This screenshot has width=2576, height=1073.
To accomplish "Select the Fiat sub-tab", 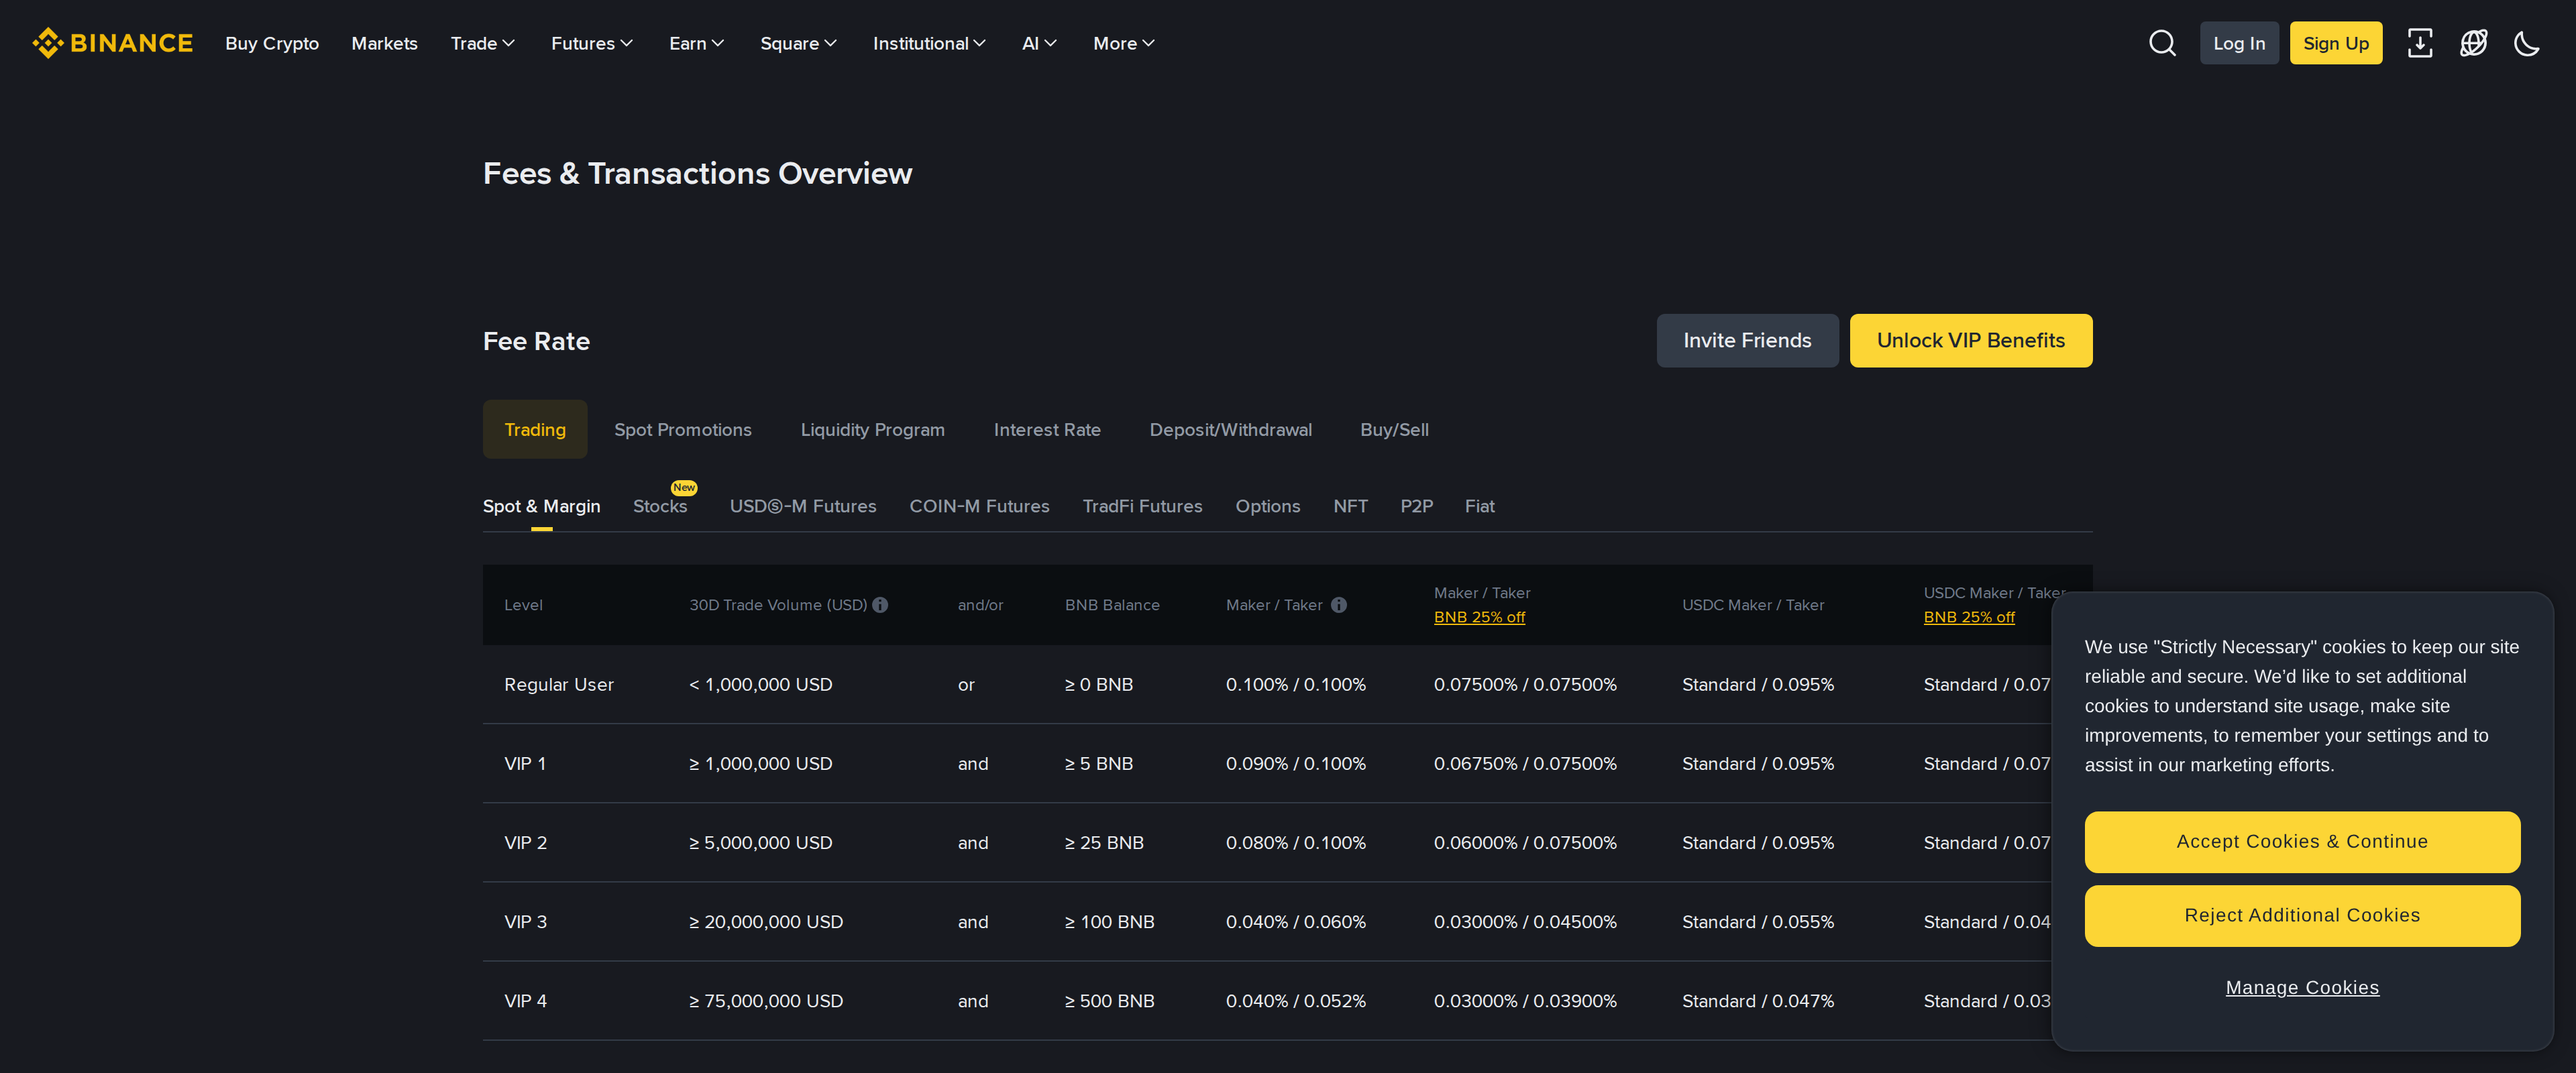I will coord(1479,506).
